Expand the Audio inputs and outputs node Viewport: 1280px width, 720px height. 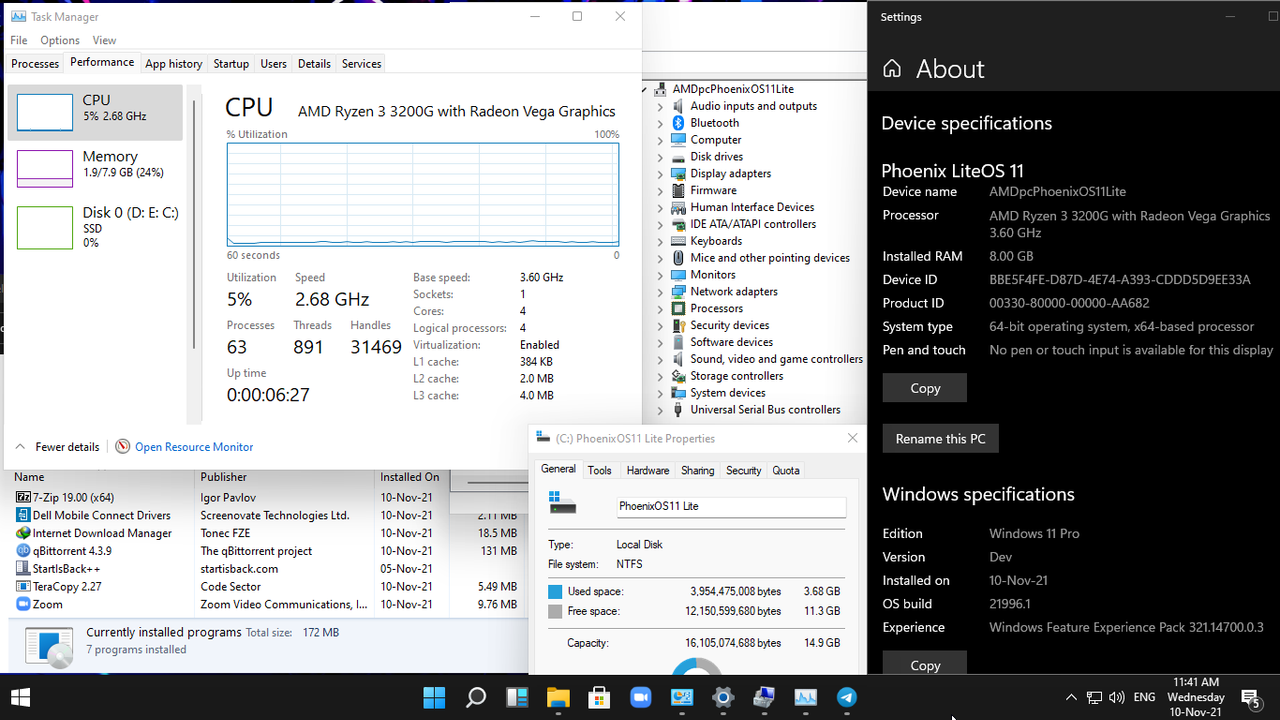(660, 107)
